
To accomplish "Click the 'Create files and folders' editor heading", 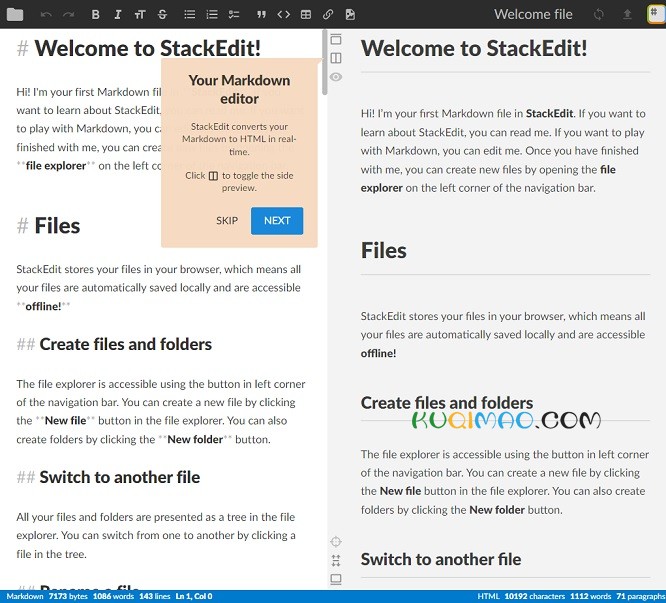I will click(114, 344).
